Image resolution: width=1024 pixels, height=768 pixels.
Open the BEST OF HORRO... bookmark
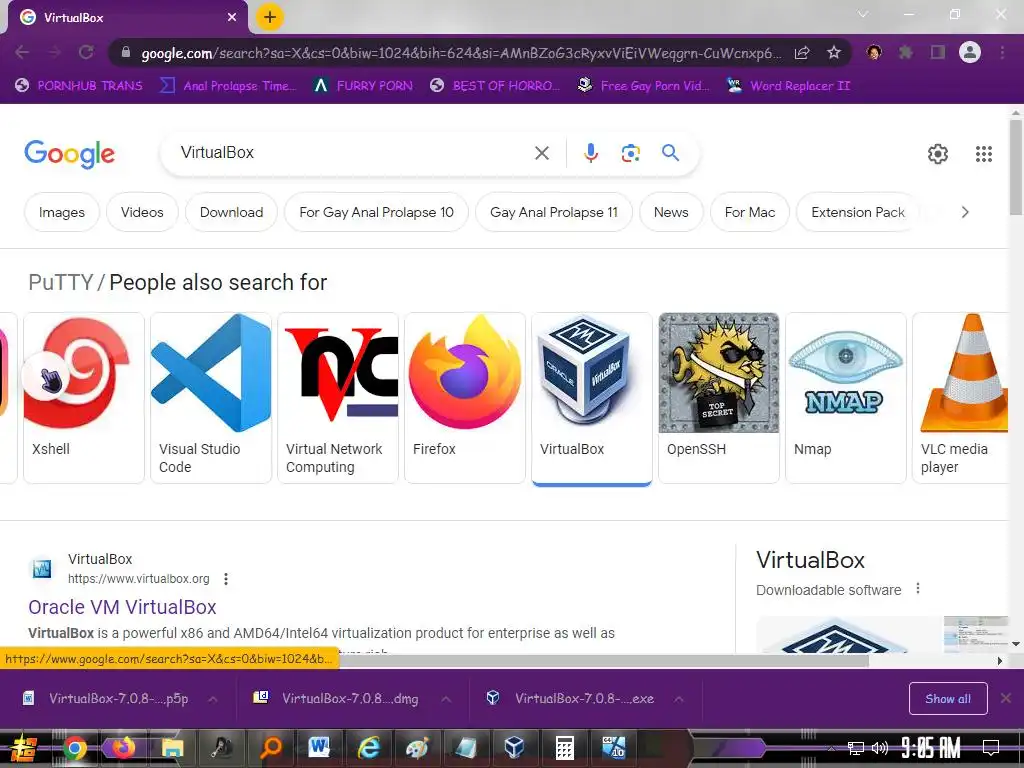pos(495,86)
